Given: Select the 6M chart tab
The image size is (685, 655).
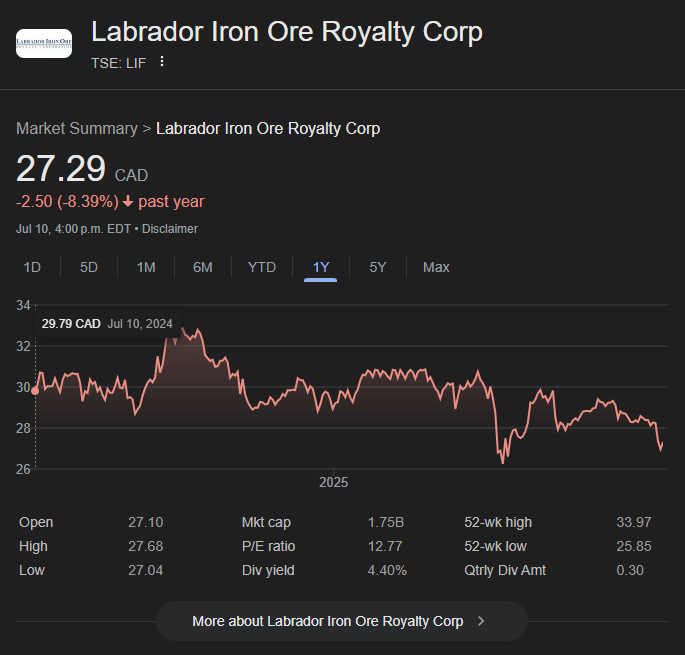Looking at the screenshot, I should coord(203,267).
